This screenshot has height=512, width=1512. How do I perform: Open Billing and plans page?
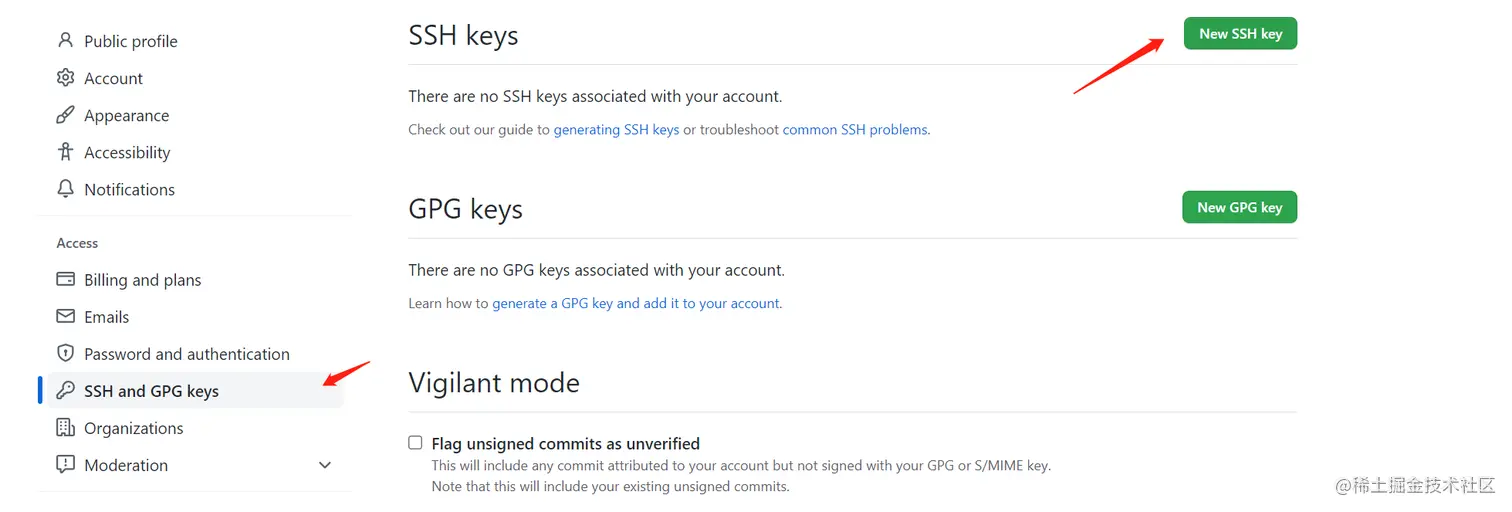pyautogui.click(x=143, y=280)
